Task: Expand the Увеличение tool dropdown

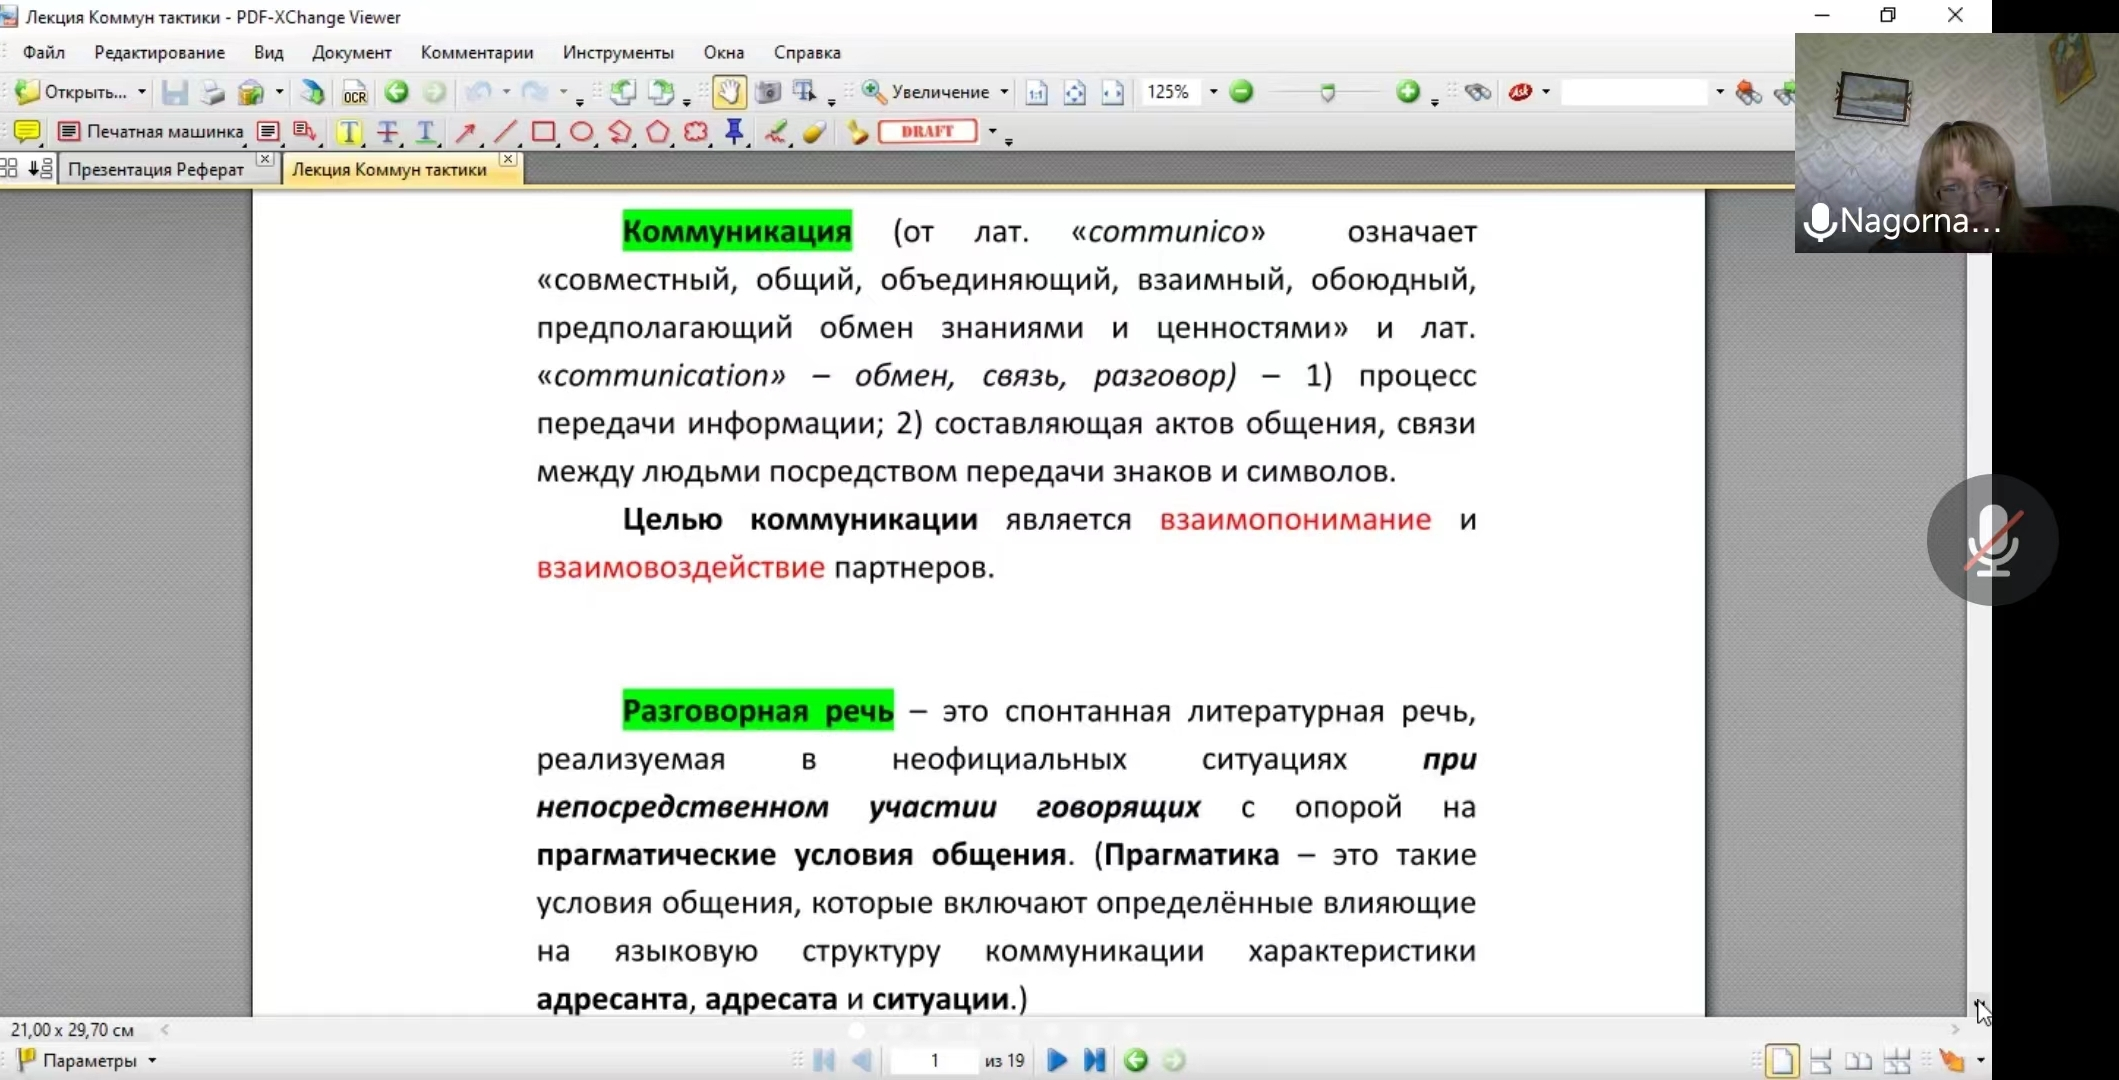Action: (x=1004, y=92)
